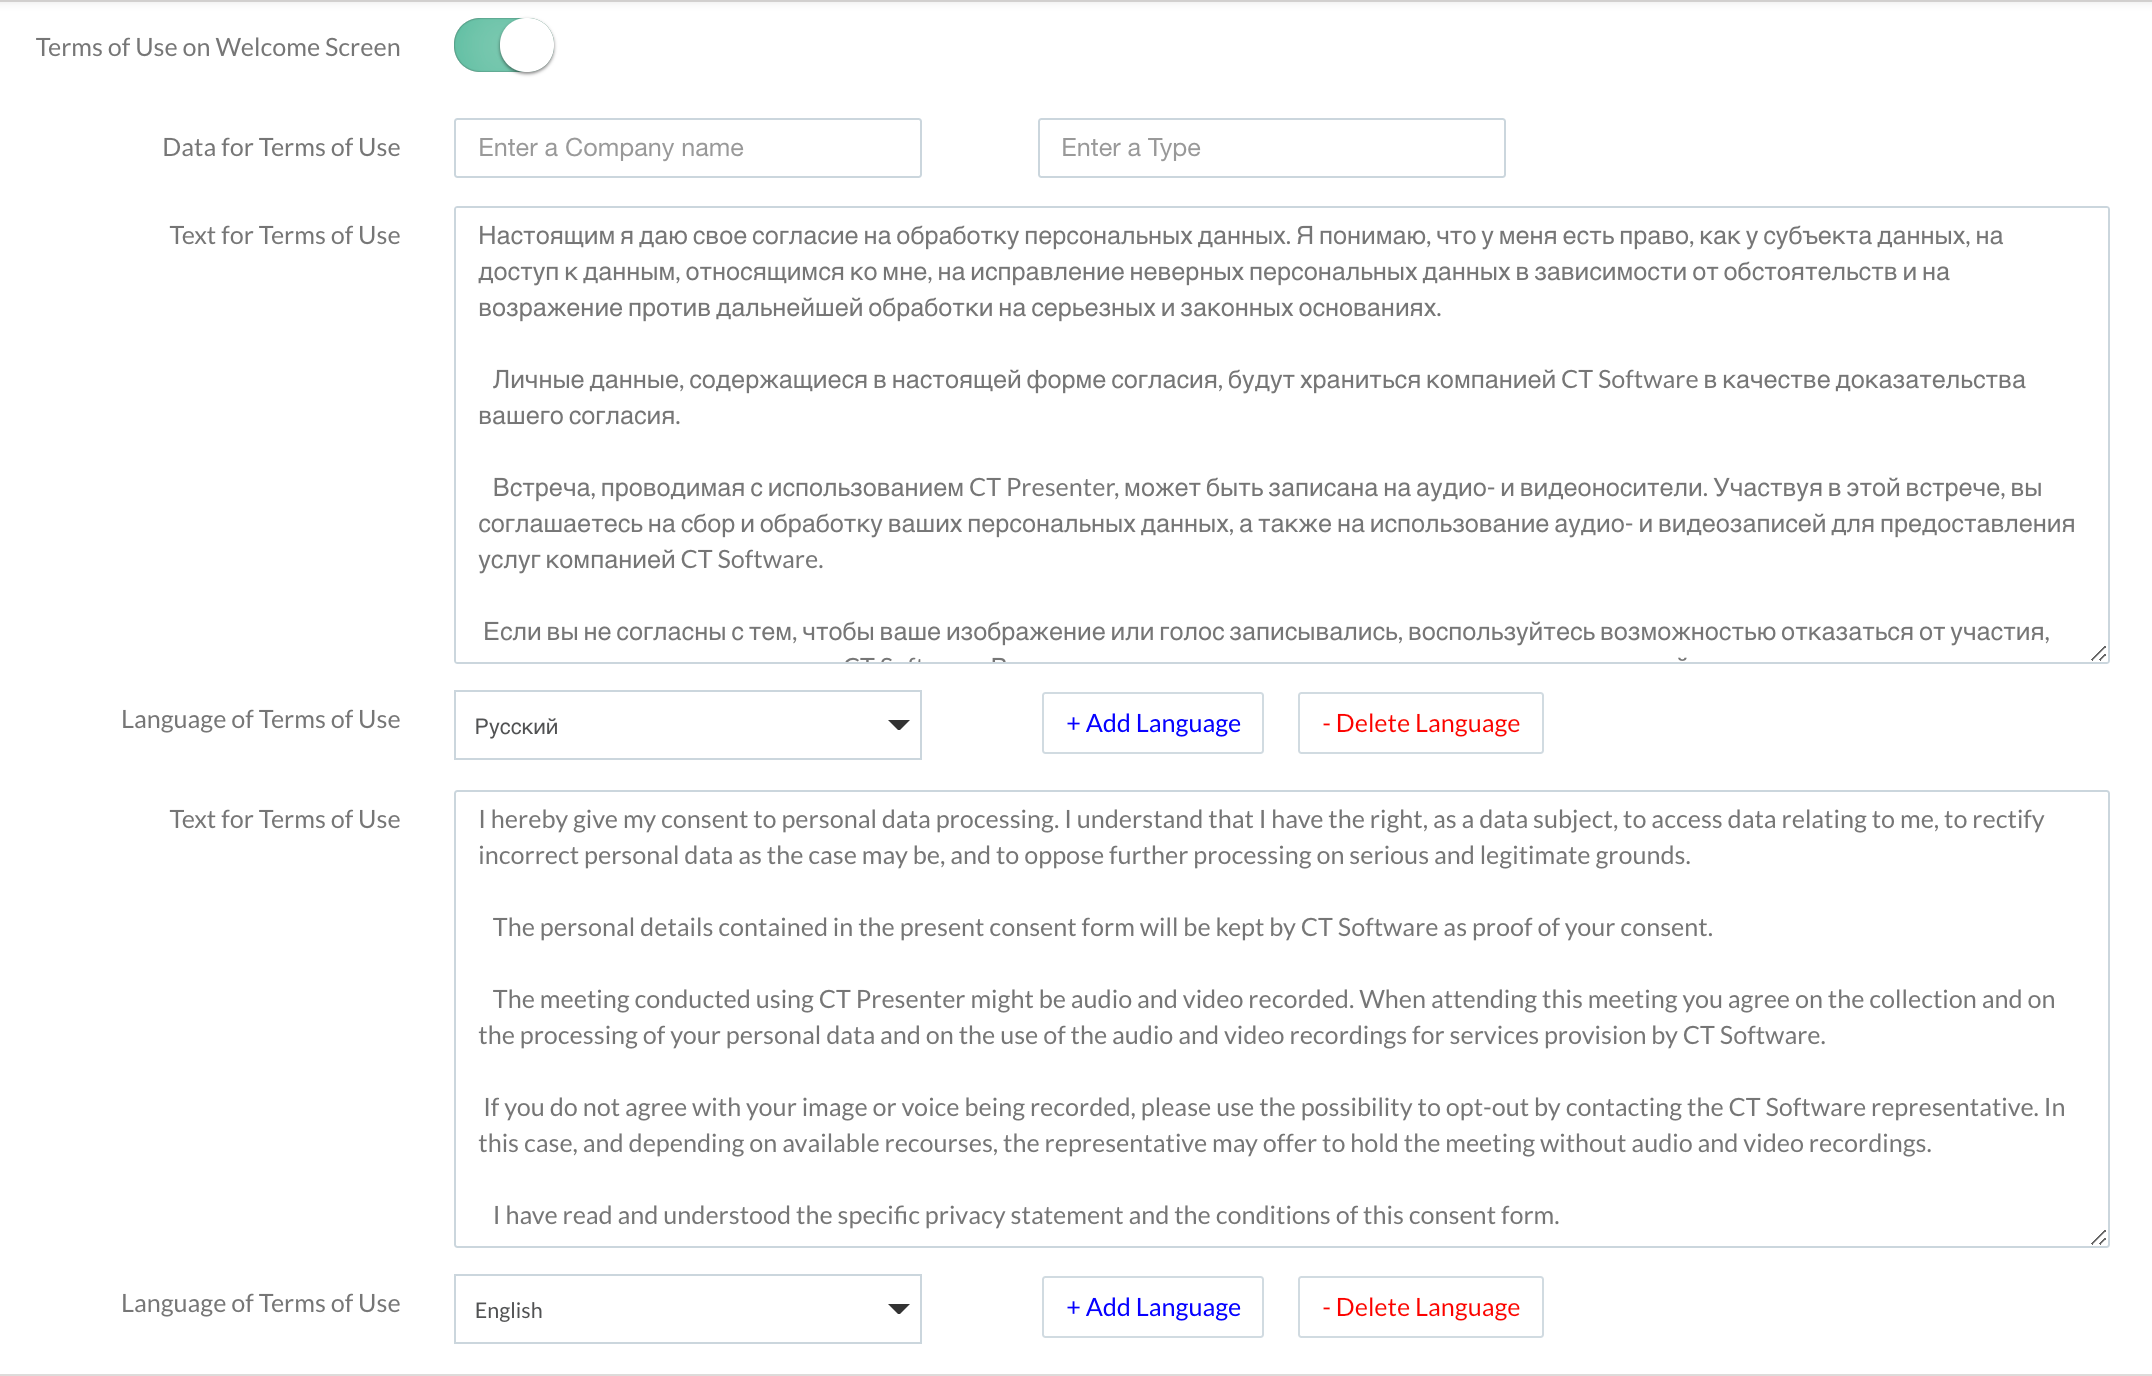Click the line 'I hereby give my consent'
The image size is (2152, 1376).
pyautogui.click(x=1260, y=819)
